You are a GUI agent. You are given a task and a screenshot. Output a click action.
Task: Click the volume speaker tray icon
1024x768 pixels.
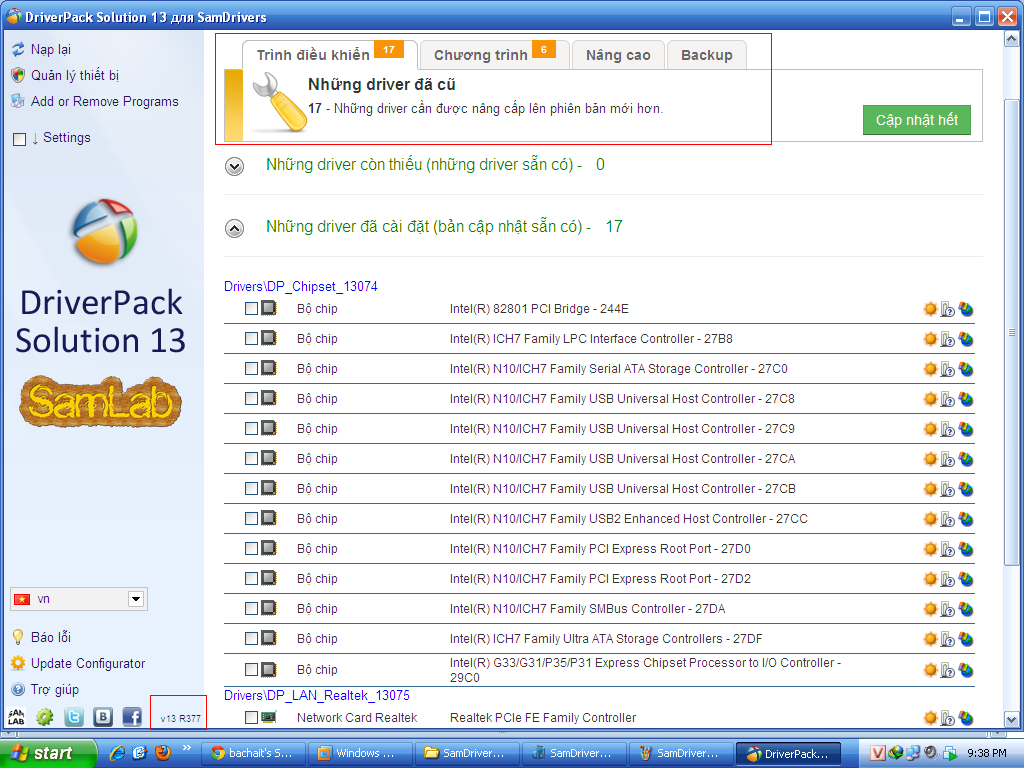tap(931, 753)
